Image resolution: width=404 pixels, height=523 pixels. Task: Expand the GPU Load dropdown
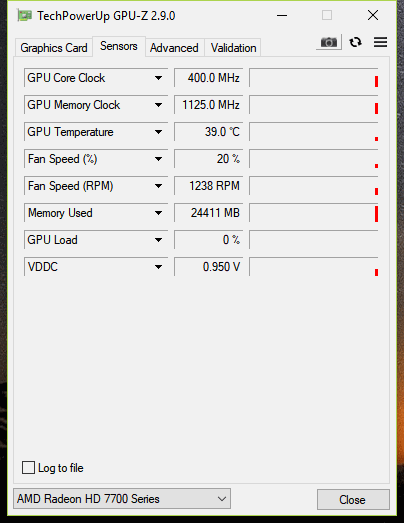[158, 240]
